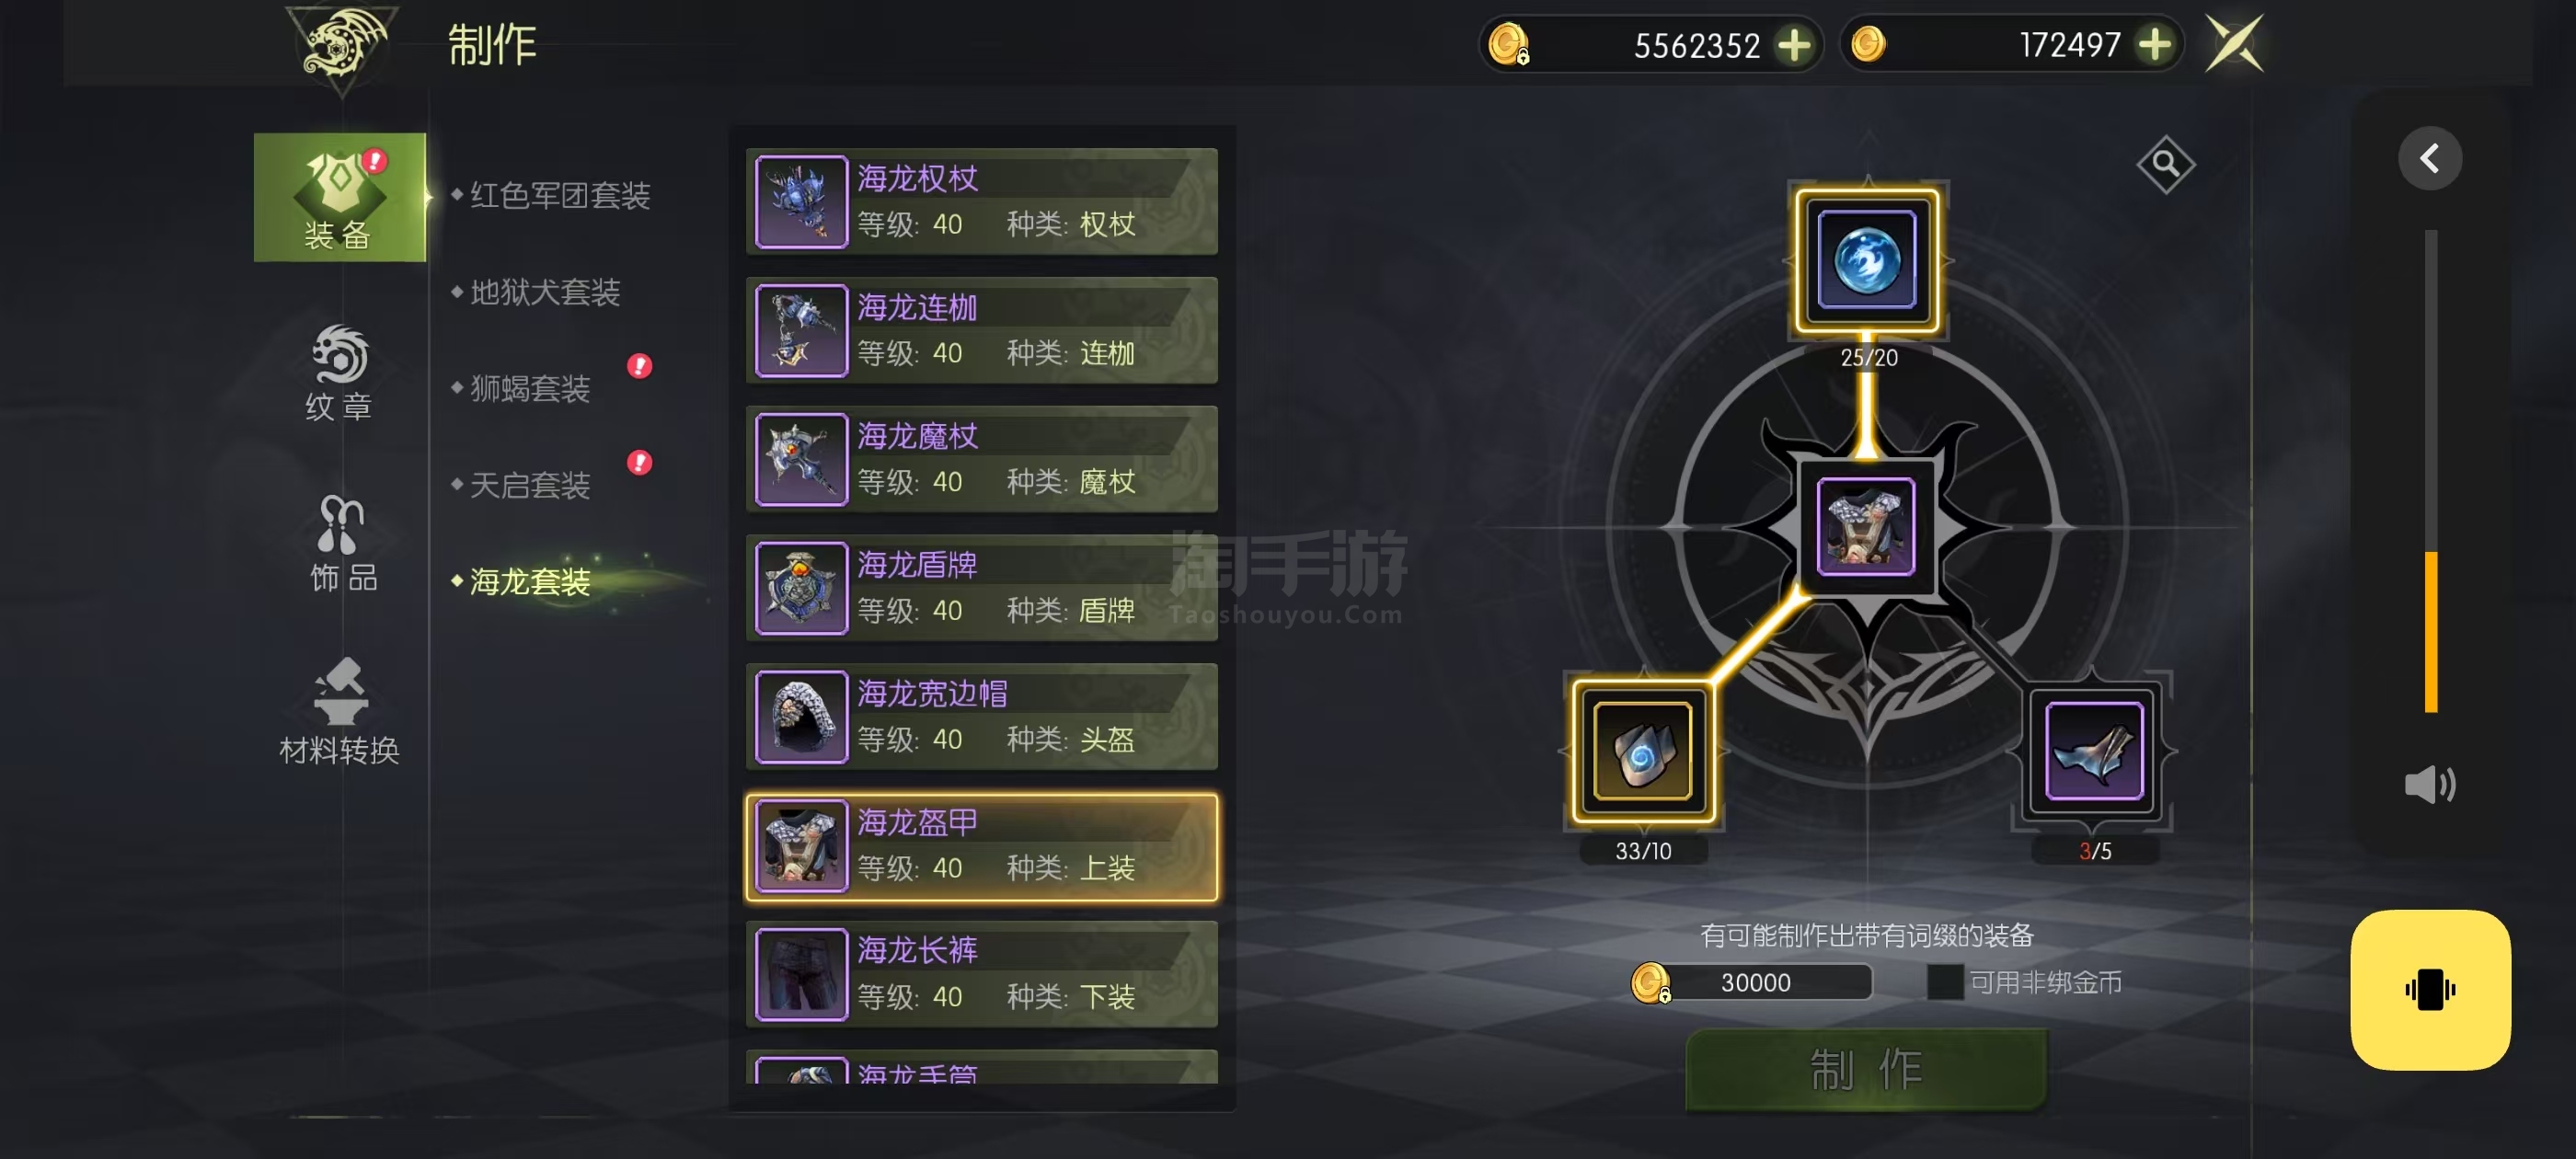Click the 制作 craft button
The height and width of the screenshot is (1159, 2576).
pos(1866,1069)
